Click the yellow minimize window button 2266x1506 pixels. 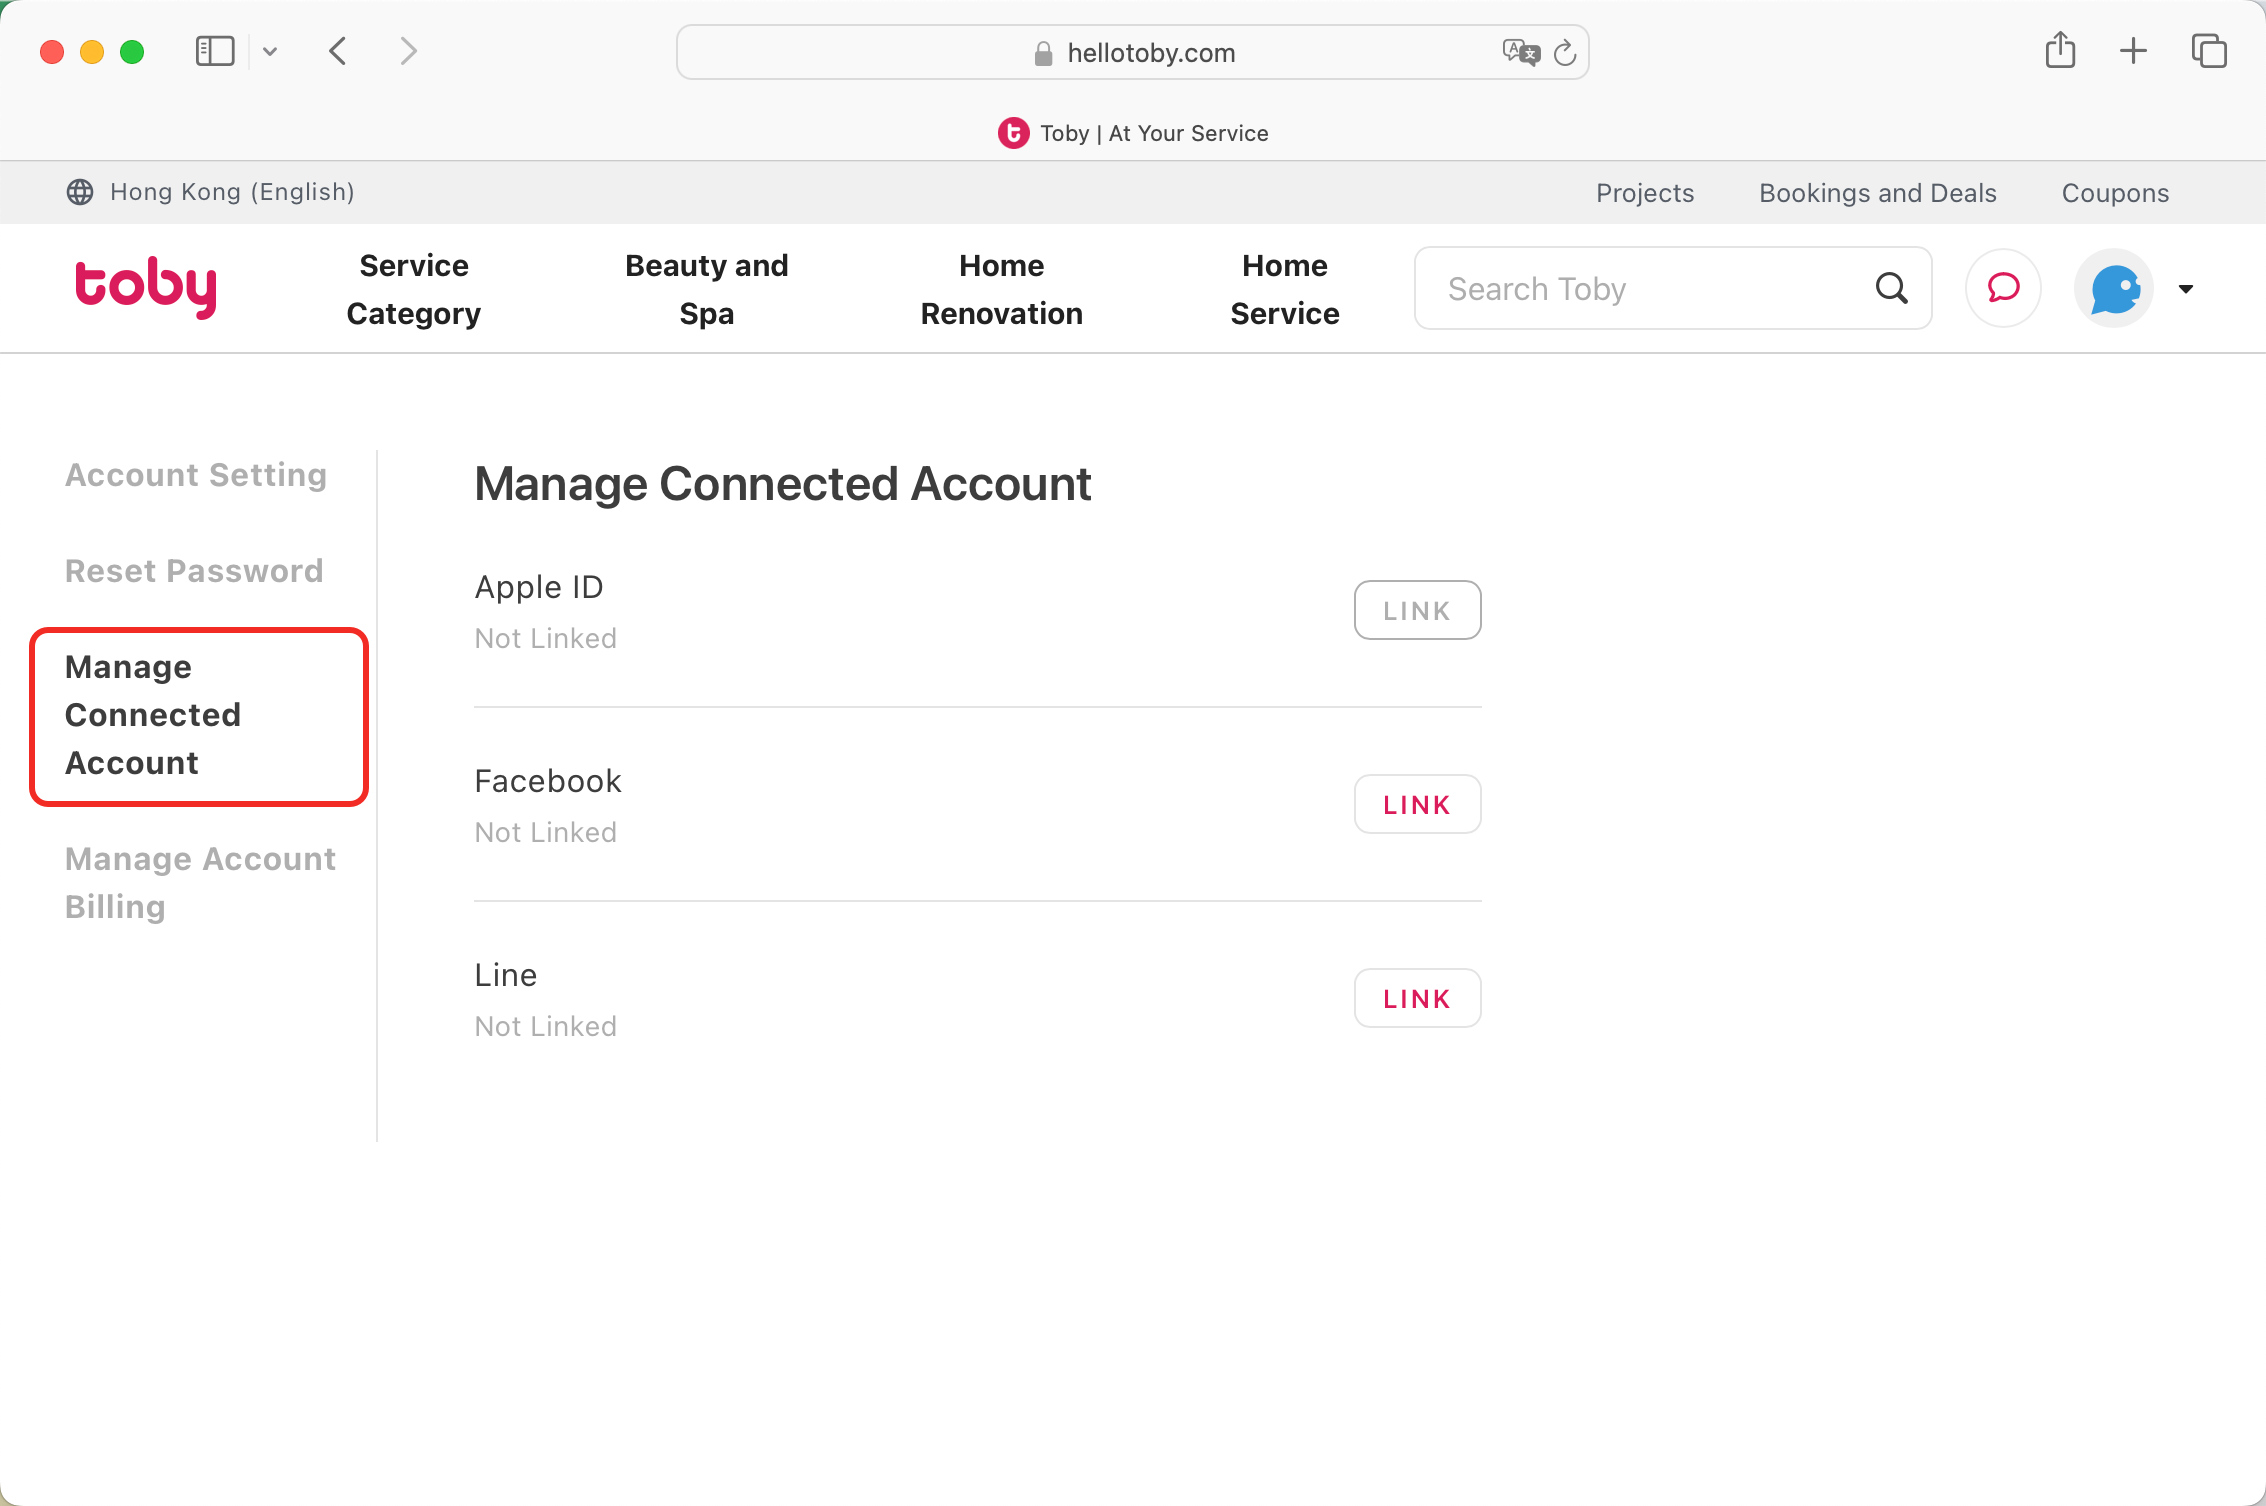(x=92, y=52)
